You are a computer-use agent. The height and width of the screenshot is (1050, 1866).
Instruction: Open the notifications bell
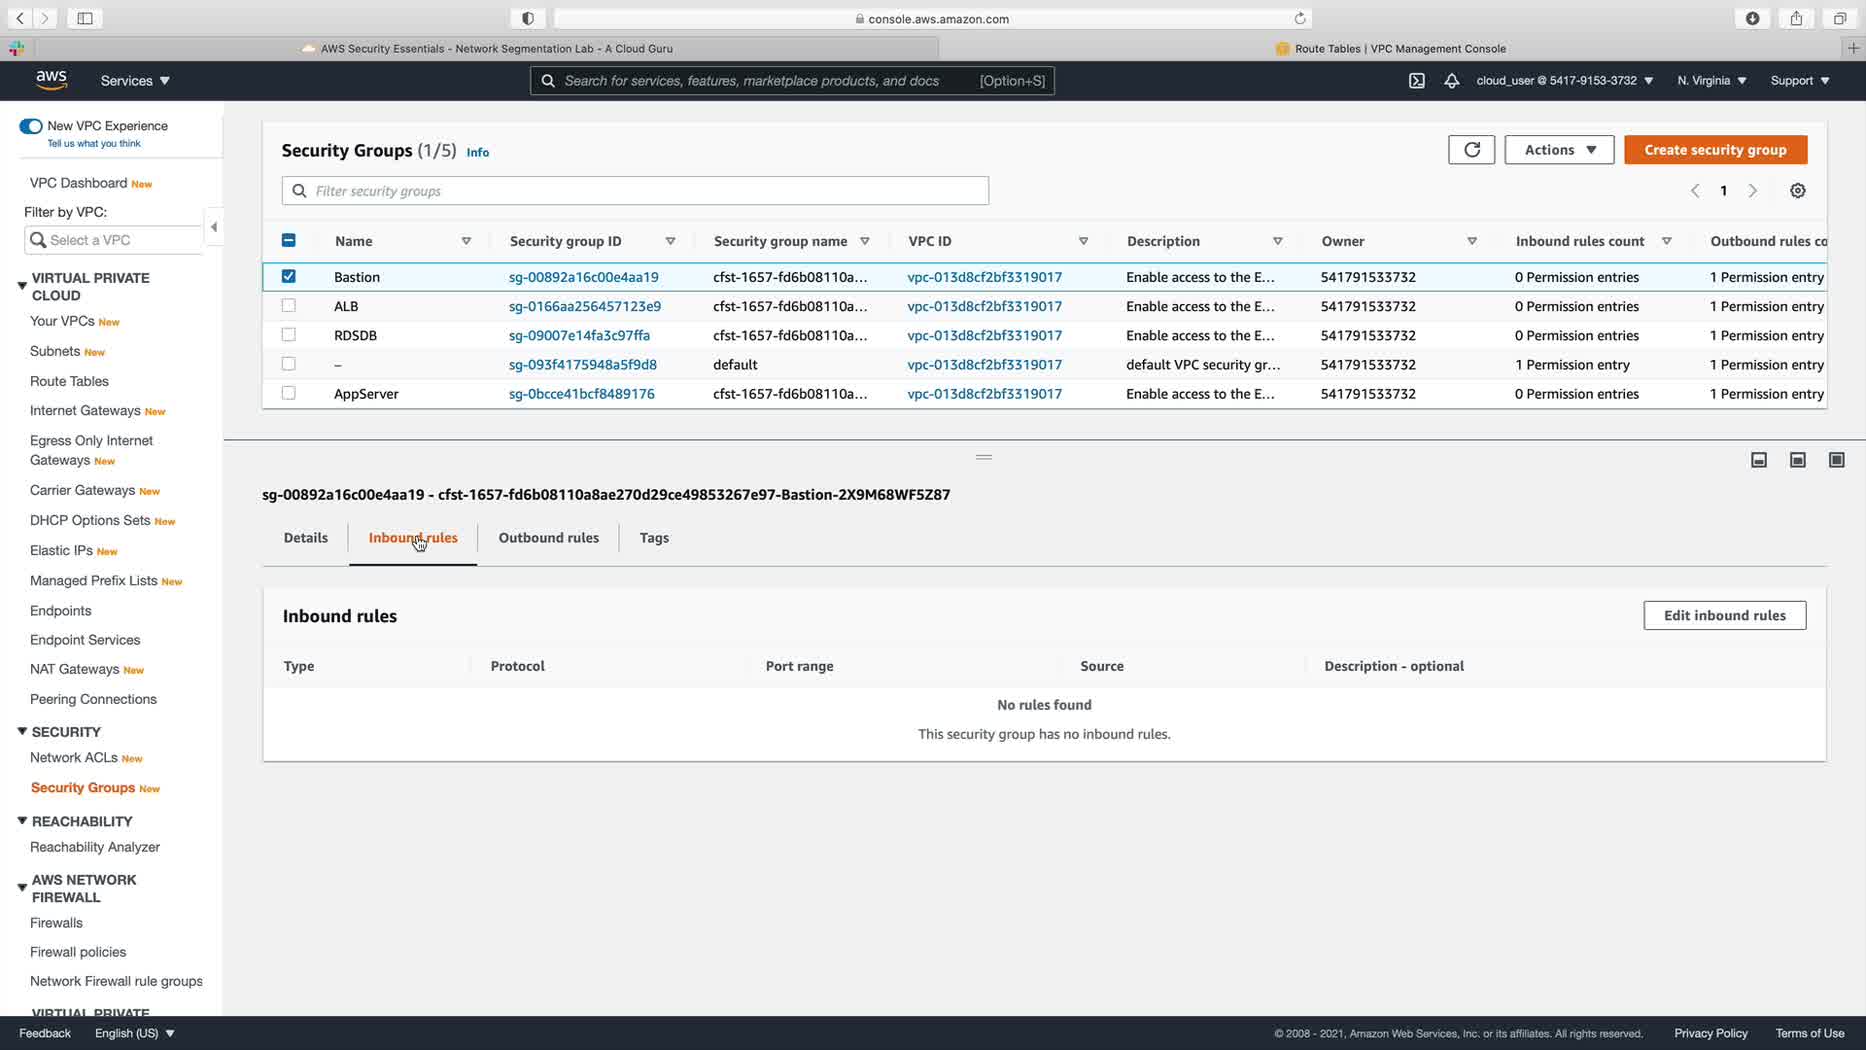[1451, 80]
